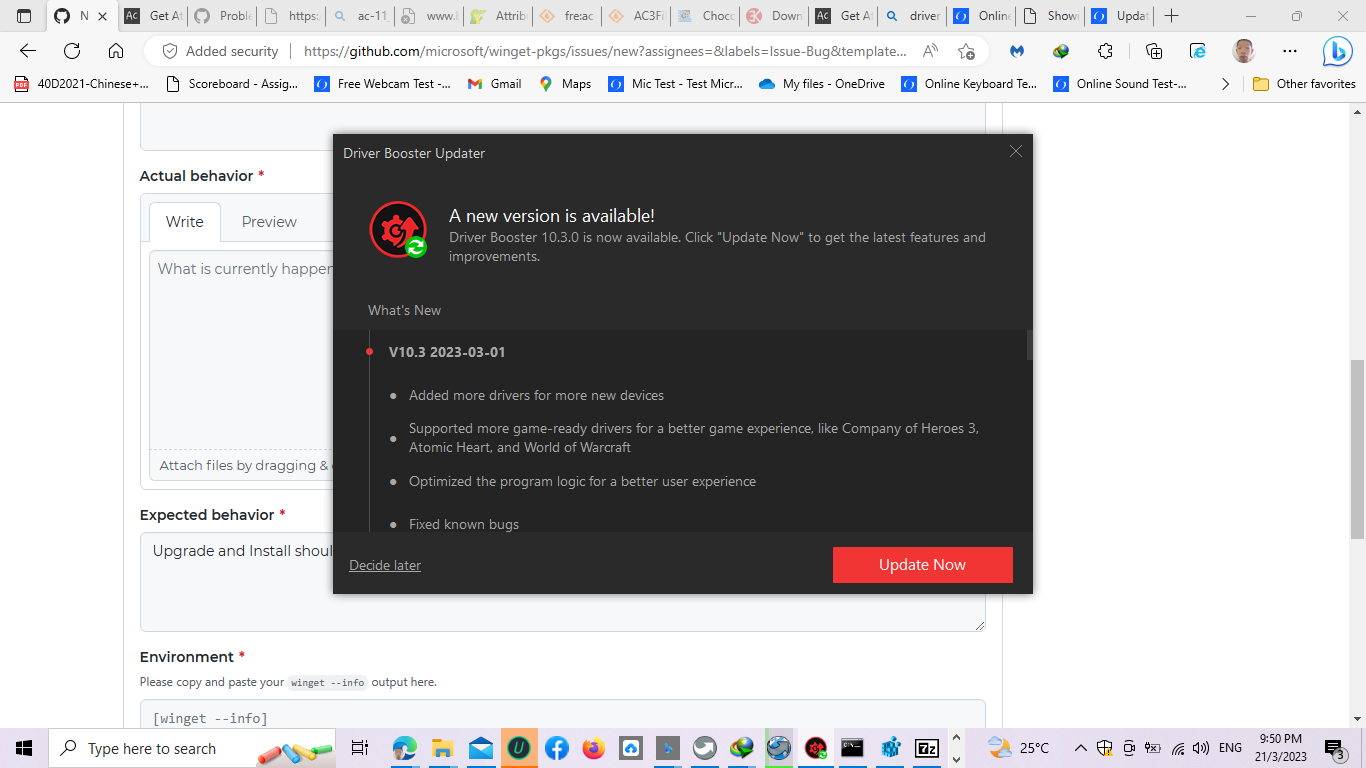Refresh the GitHub page
1366x768 pixels.
pyautogui.click(x=72, y=51)
